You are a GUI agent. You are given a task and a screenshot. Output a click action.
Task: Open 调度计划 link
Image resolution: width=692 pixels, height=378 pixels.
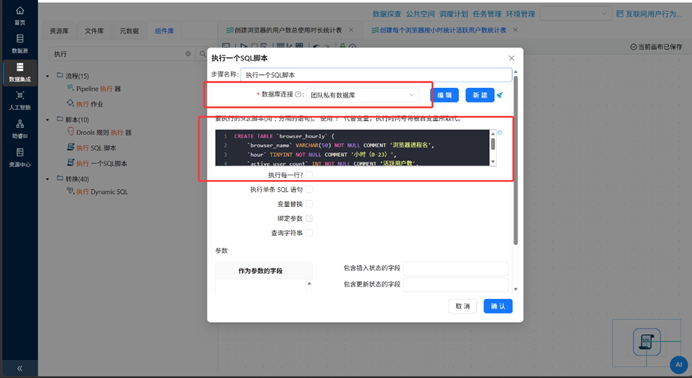(x=454, y=14)
